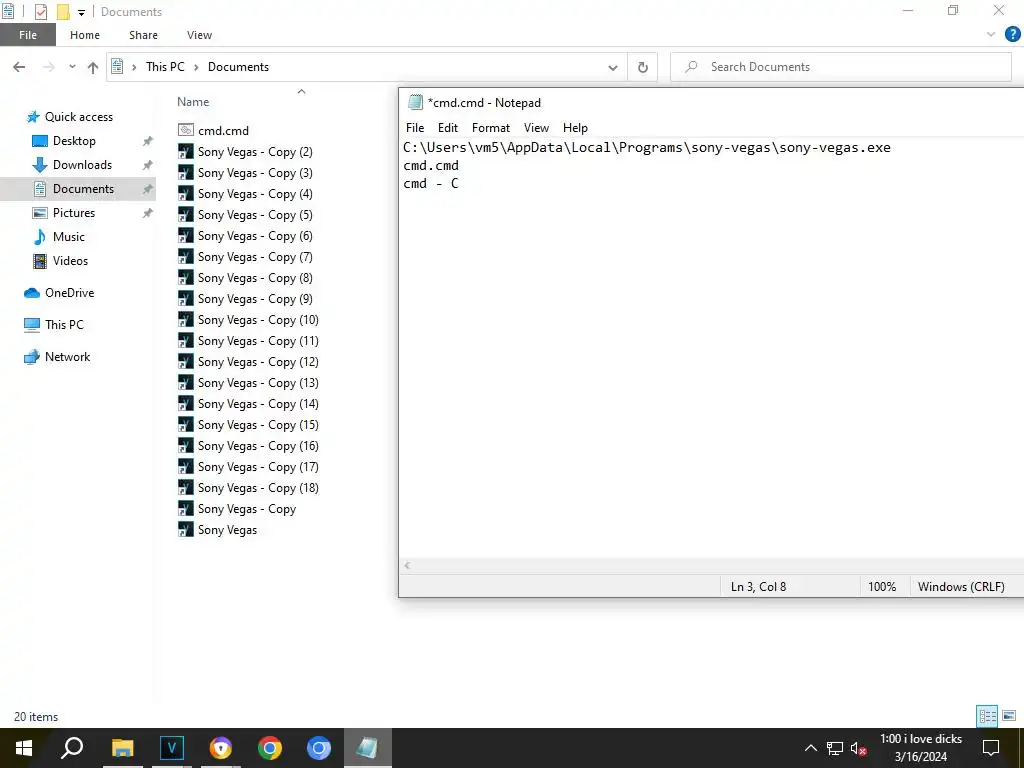Click the muted volume tray icon
Screen dimensions: 1024x768
click(859, 748)
